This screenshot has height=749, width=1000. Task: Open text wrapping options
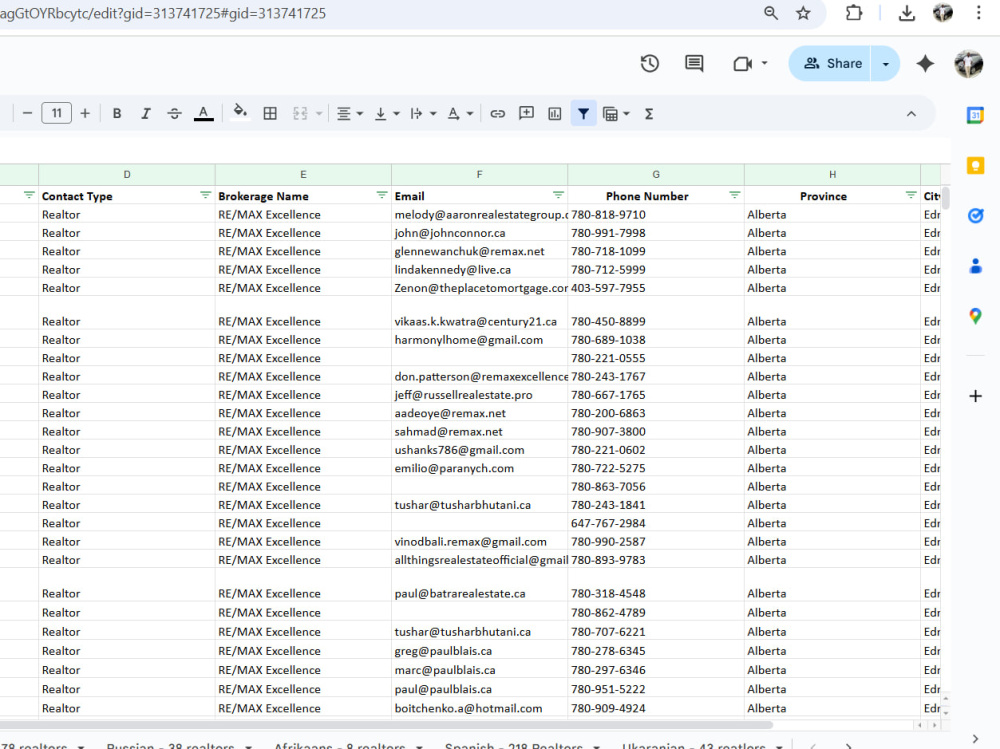tap(423, 114)
